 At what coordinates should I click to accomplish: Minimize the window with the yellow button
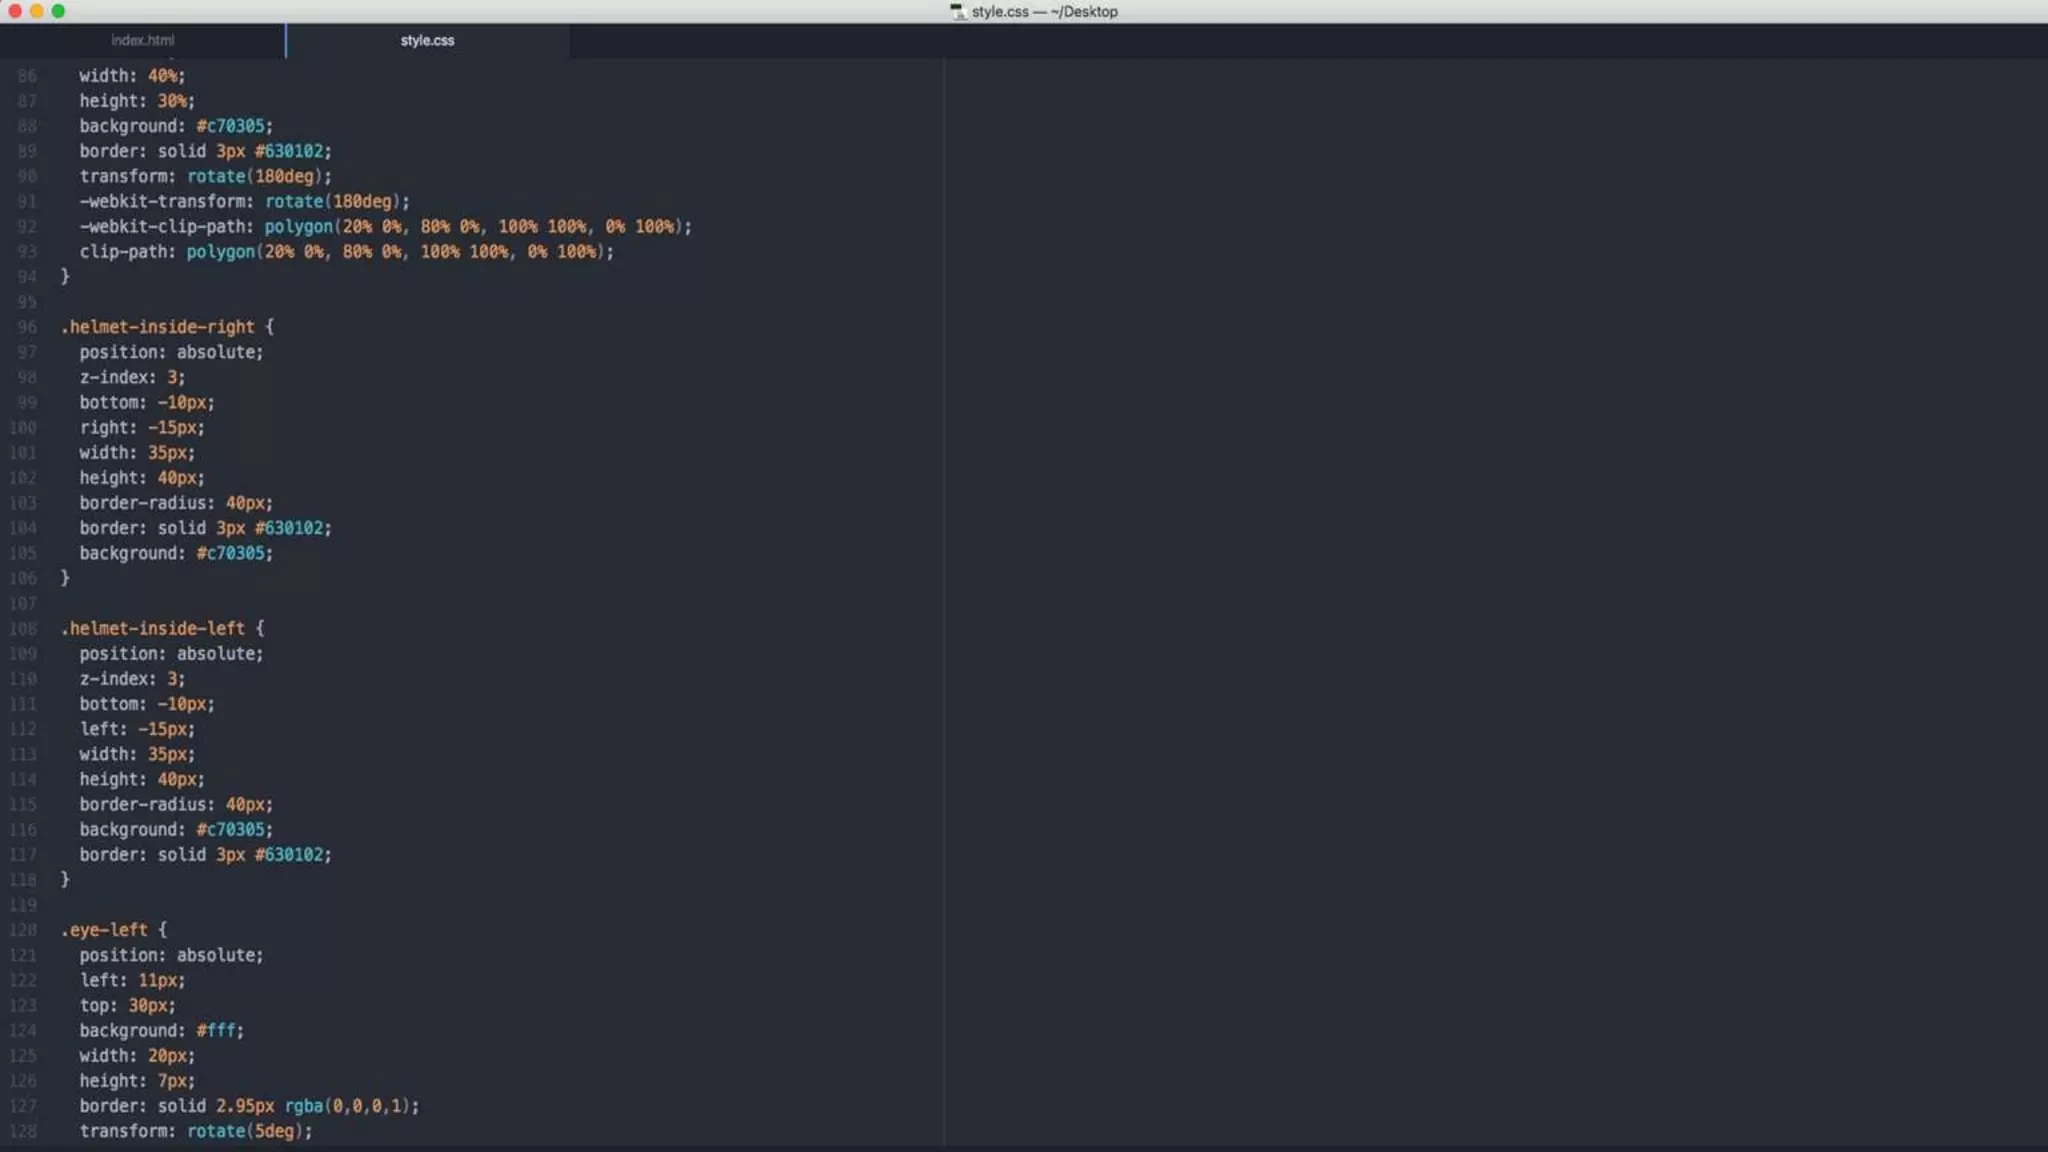click(x=36, y=11)
